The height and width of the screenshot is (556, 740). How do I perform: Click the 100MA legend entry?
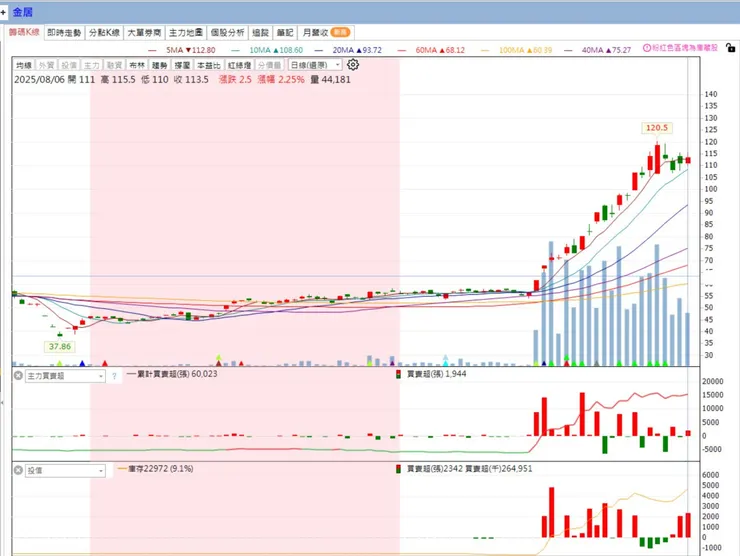[516, 50]
